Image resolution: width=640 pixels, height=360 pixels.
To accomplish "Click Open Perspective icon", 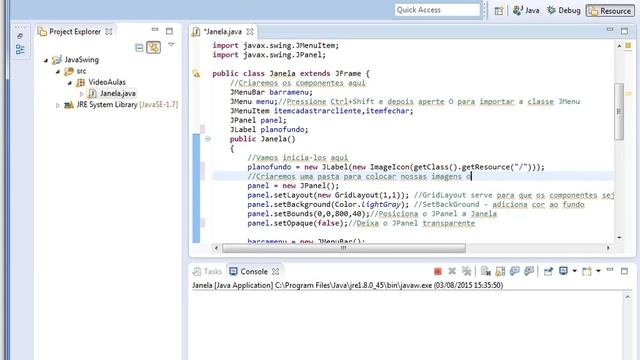I will click(x=499, y=11).
